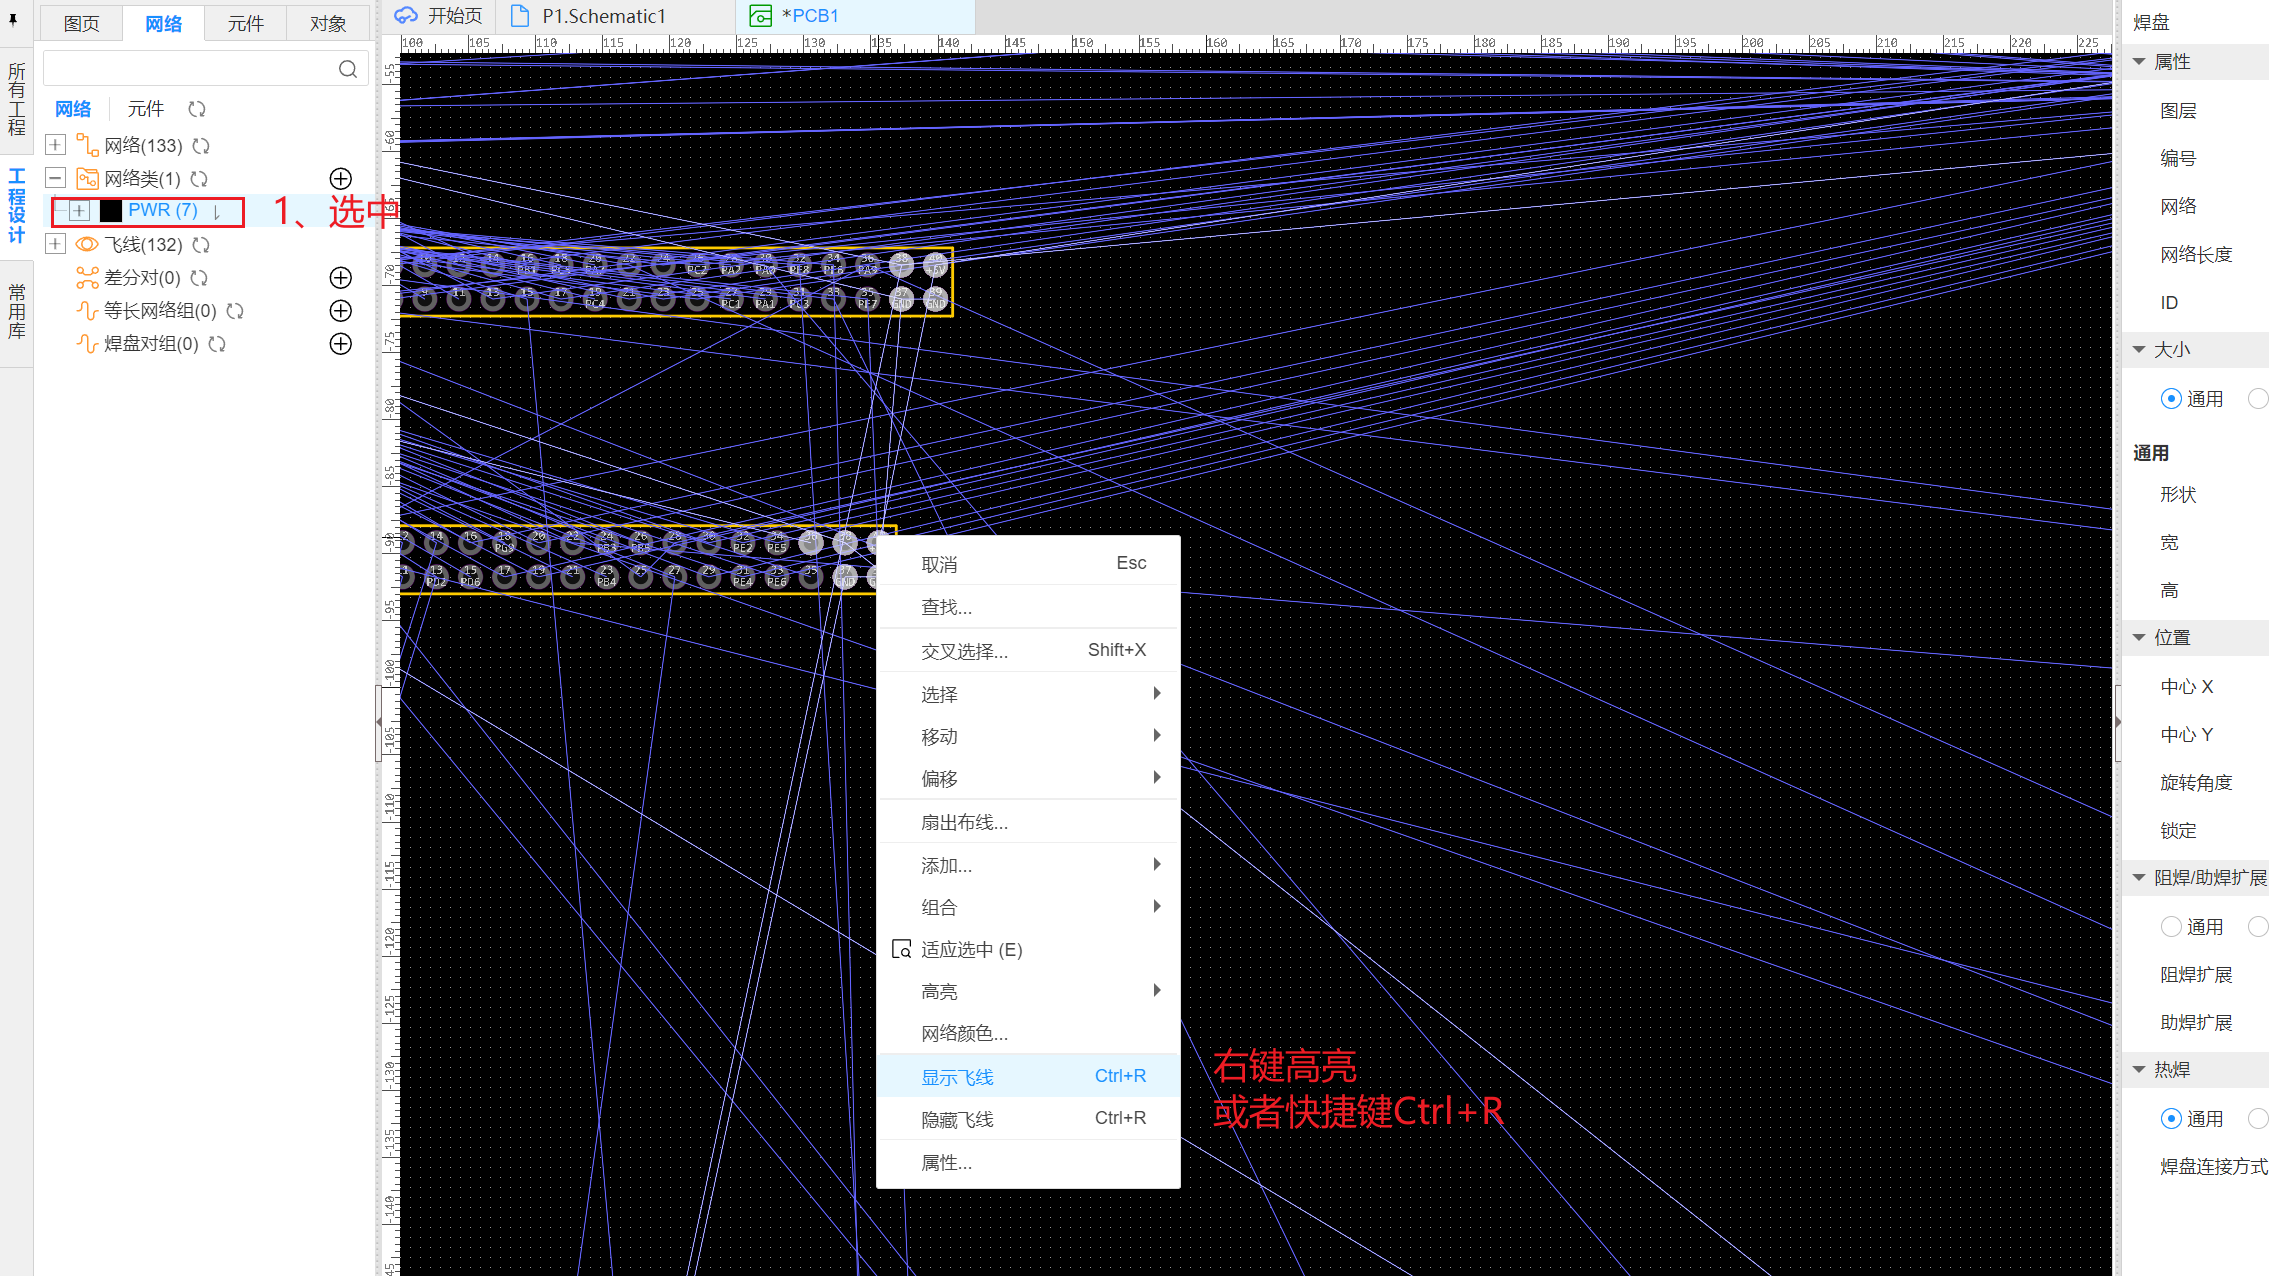The width and height of the screenshot is (2269, 1276).
Task: Expand the 网络(133) tree node
Action: tap(56, 146)
